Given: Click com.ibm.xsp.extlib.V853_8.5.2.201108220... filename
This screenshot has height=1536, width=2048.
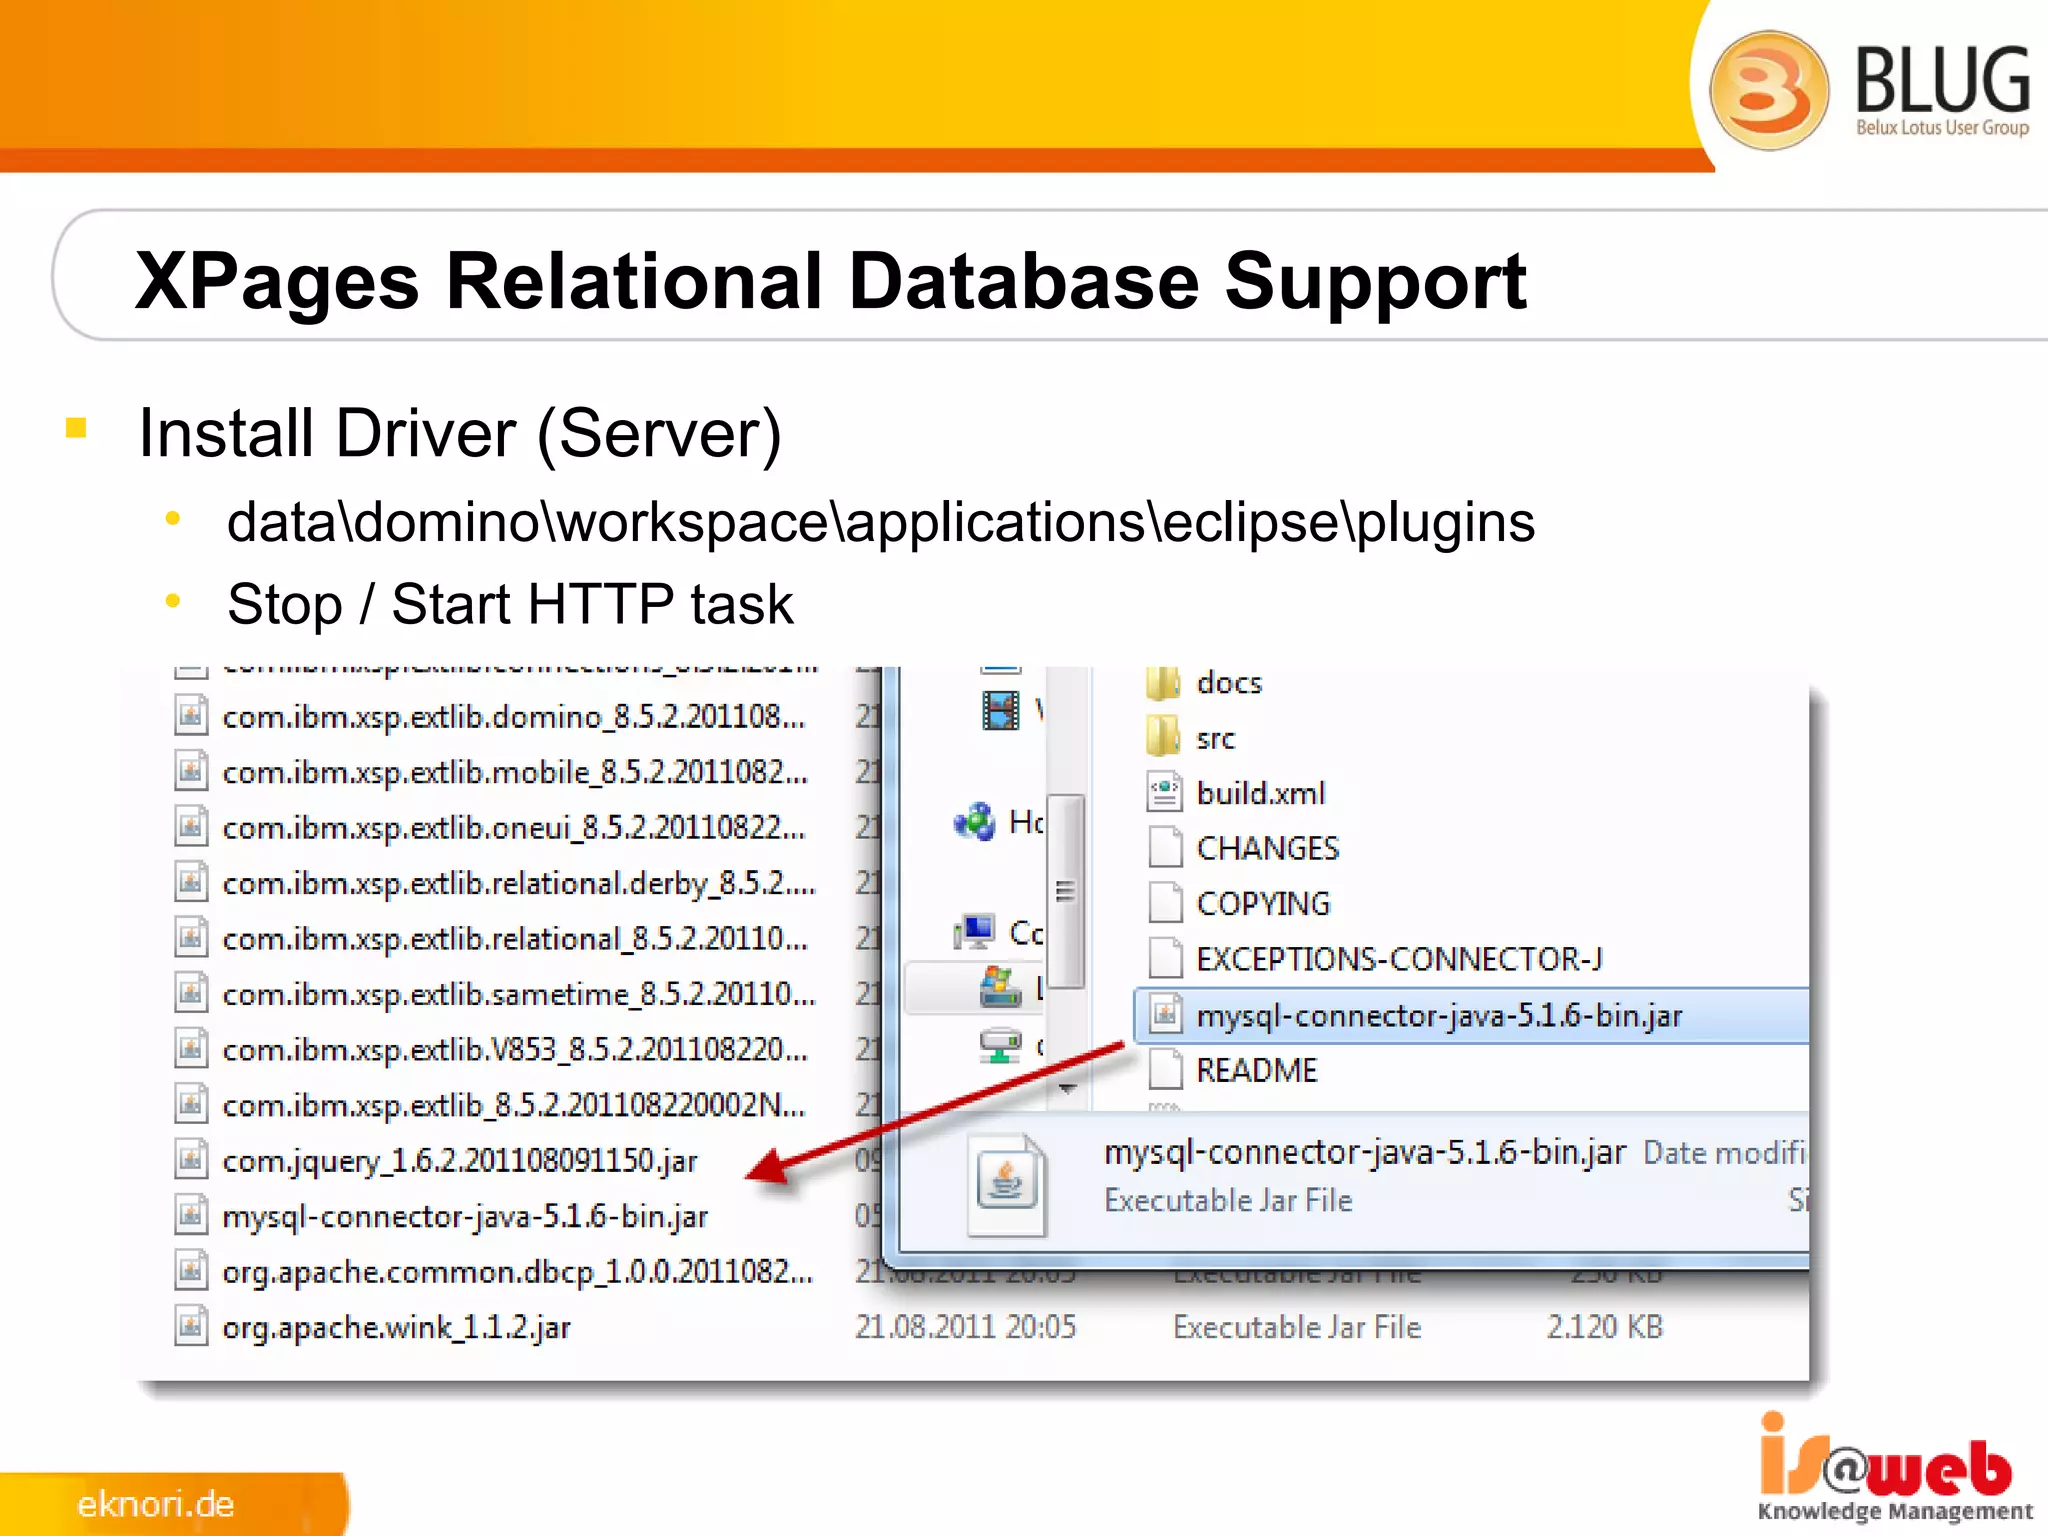Looking at the screenshot, I should [x=515, y=1050].
